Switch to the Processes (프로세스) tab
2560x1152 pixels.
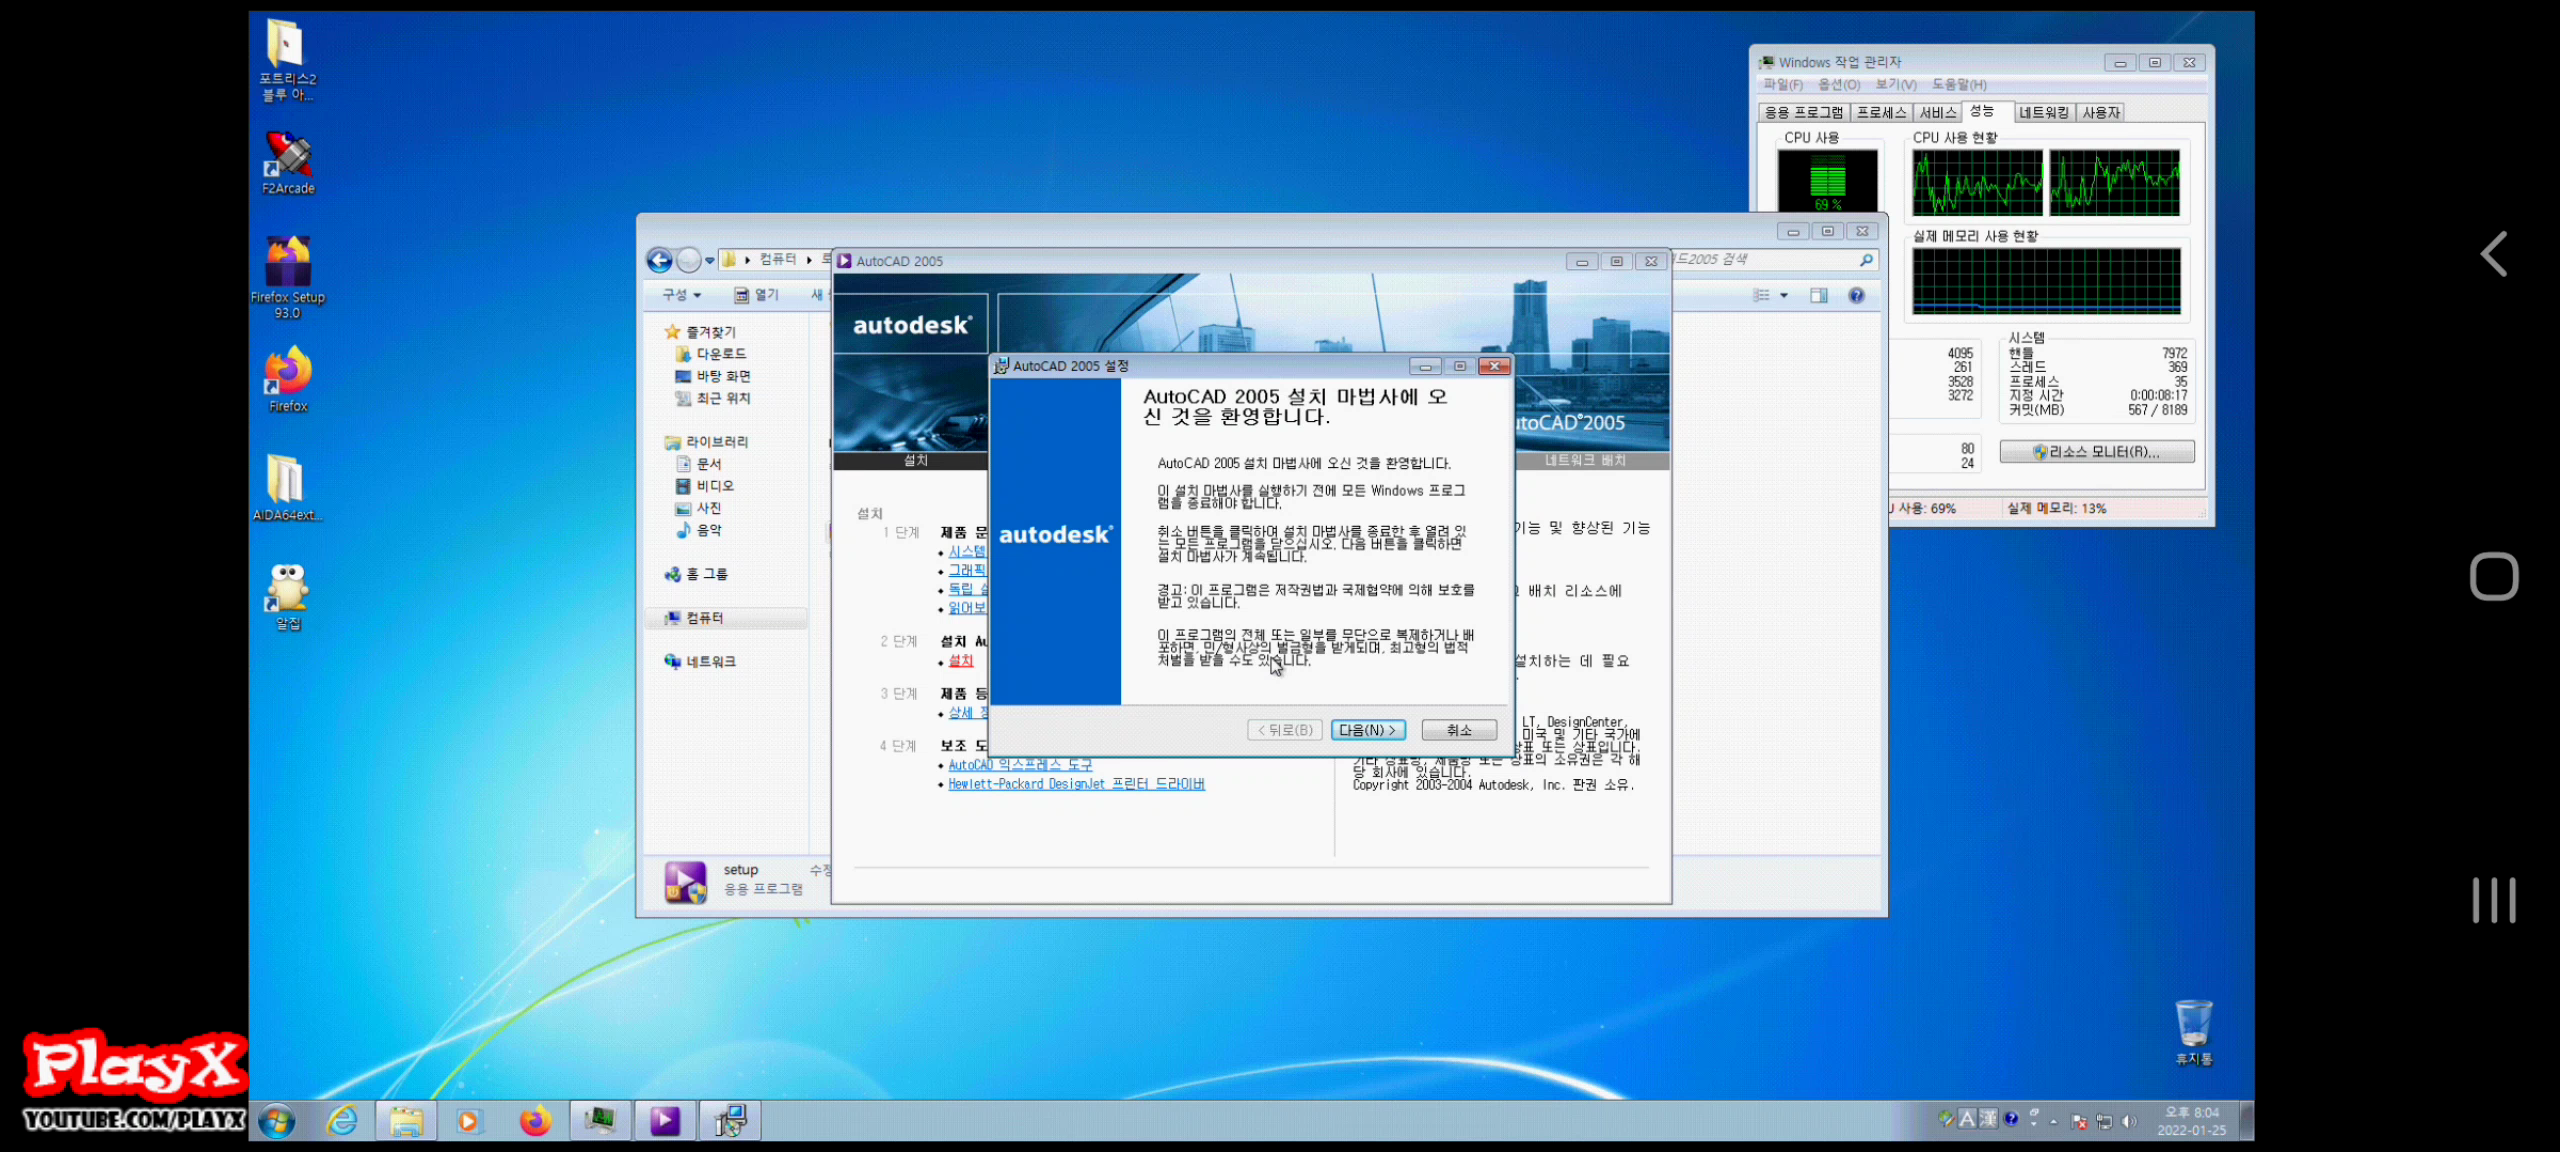tap(1880, 113)
